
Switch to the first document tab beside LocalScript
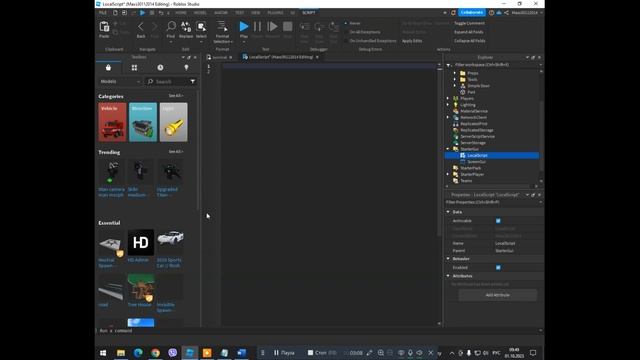click(x=220, y=57)
